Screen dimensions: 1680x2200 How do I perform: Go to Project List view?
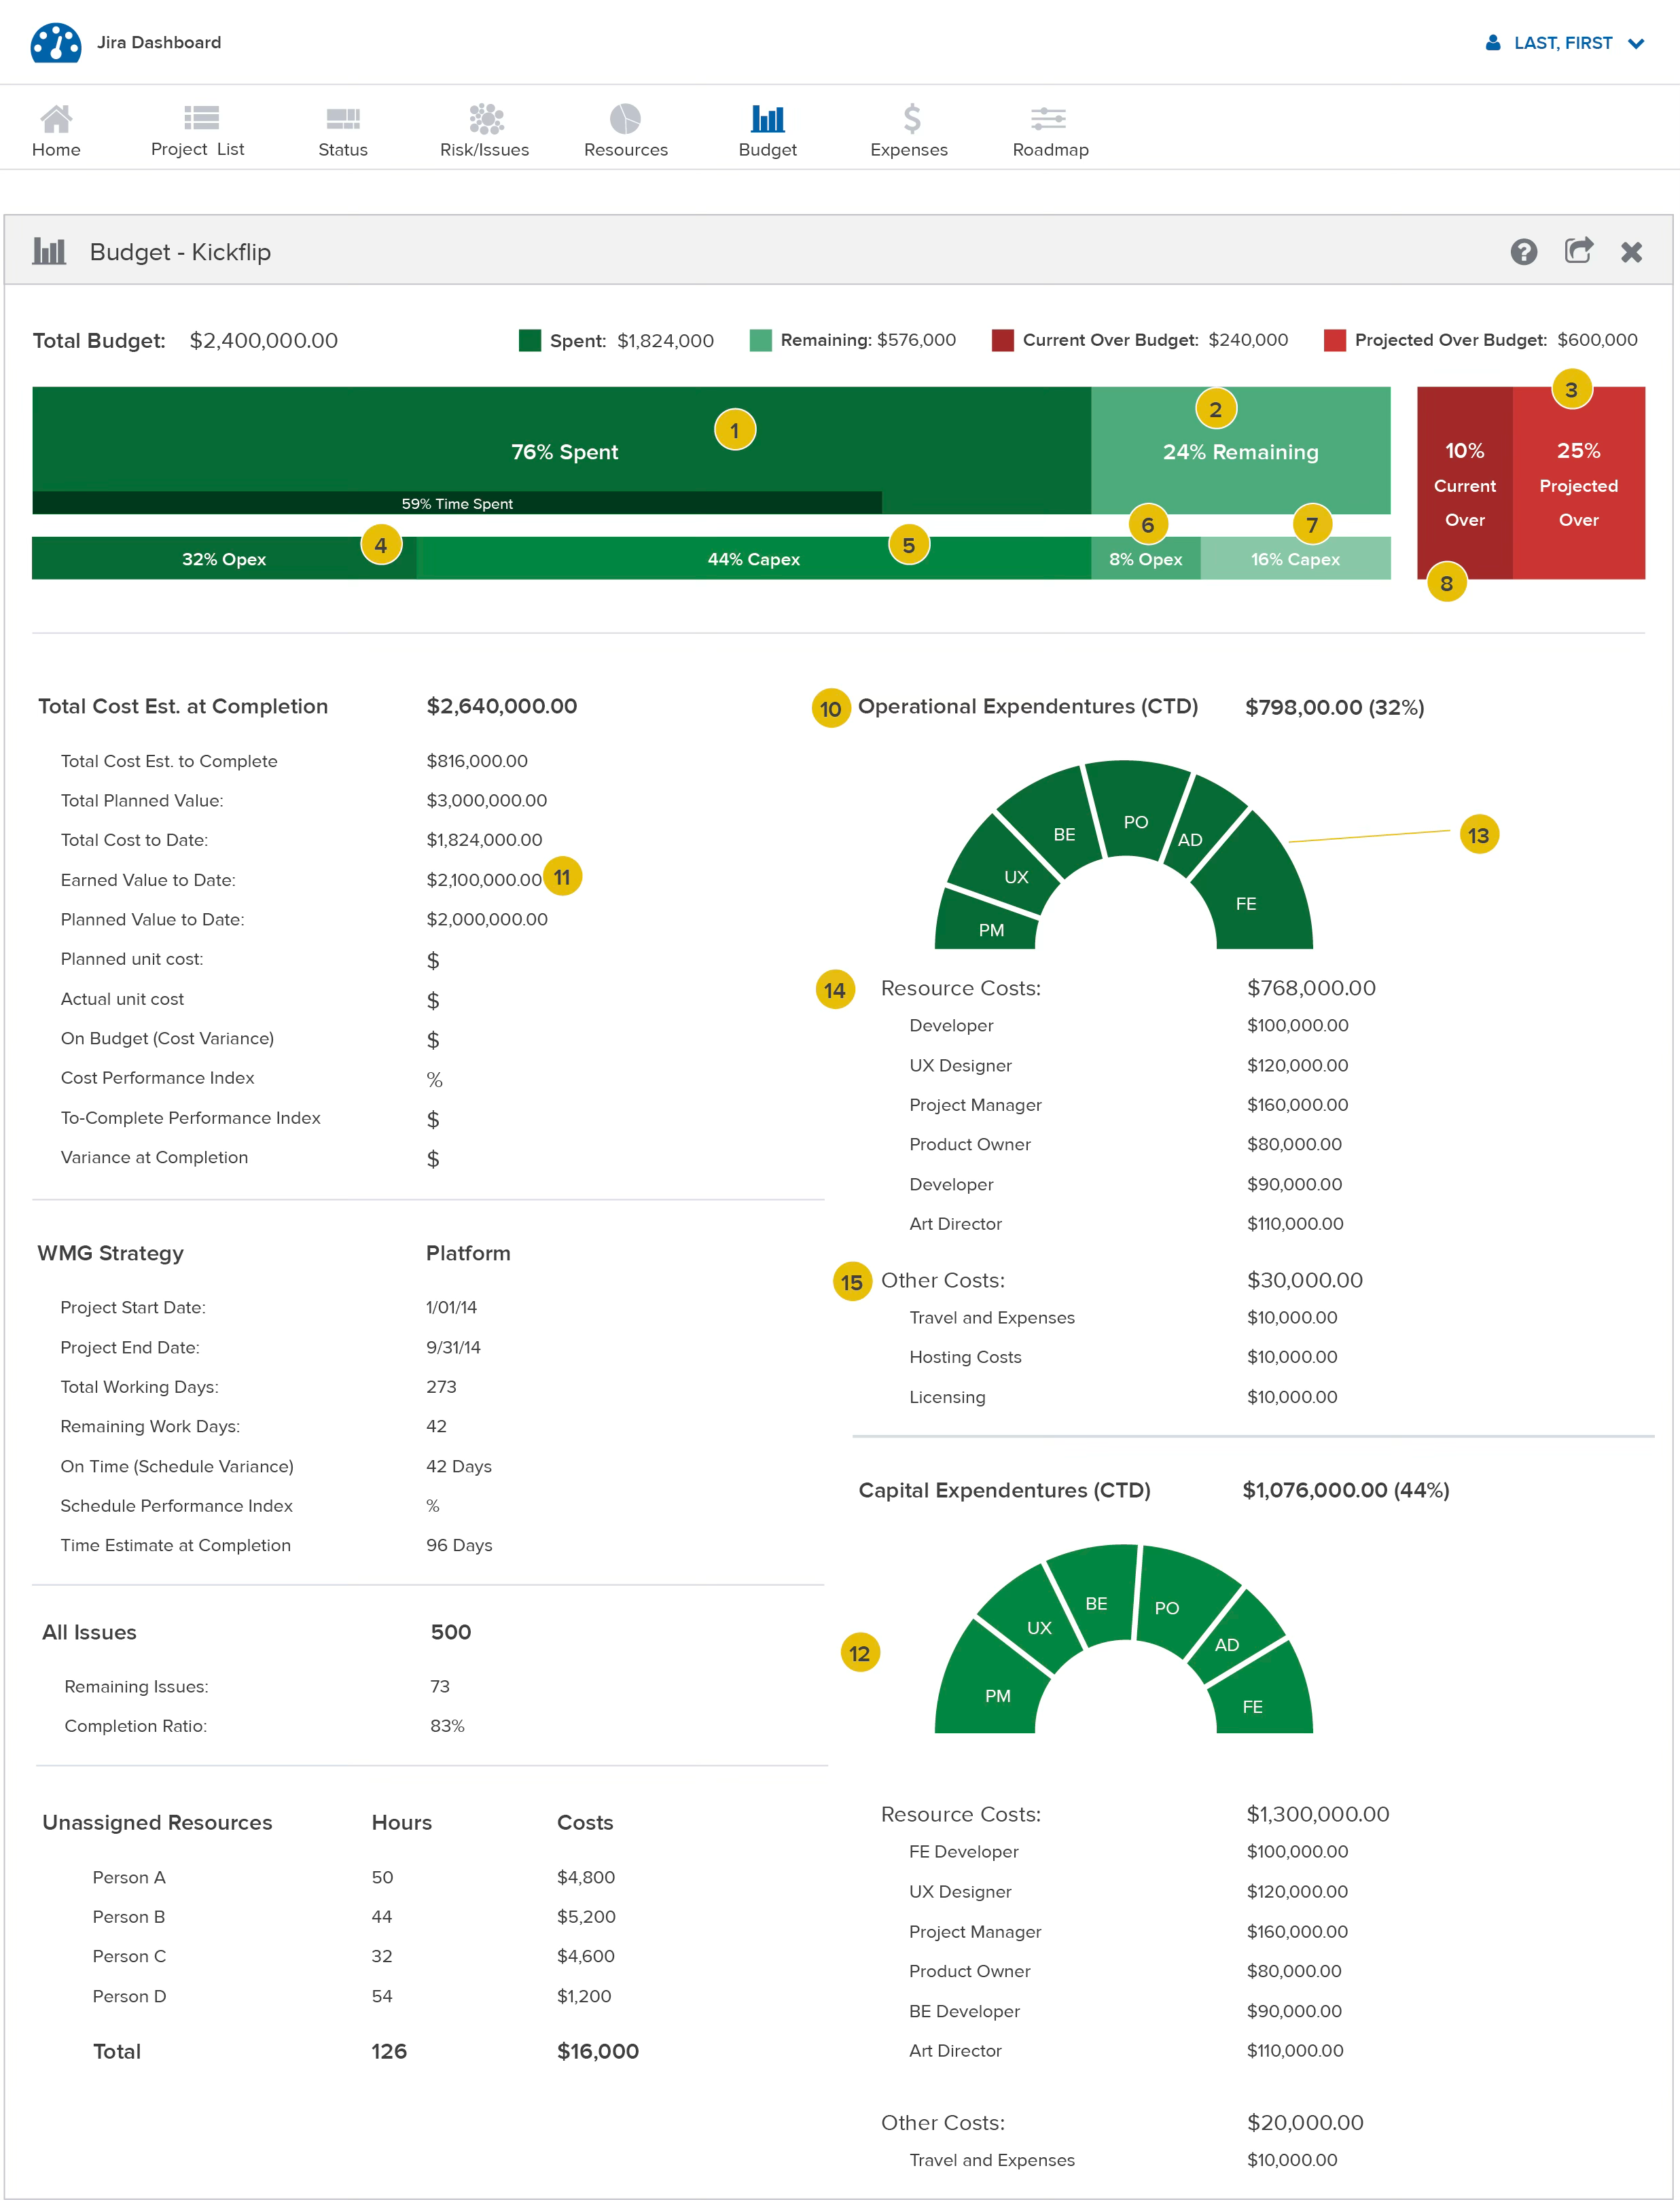(201, 119)
